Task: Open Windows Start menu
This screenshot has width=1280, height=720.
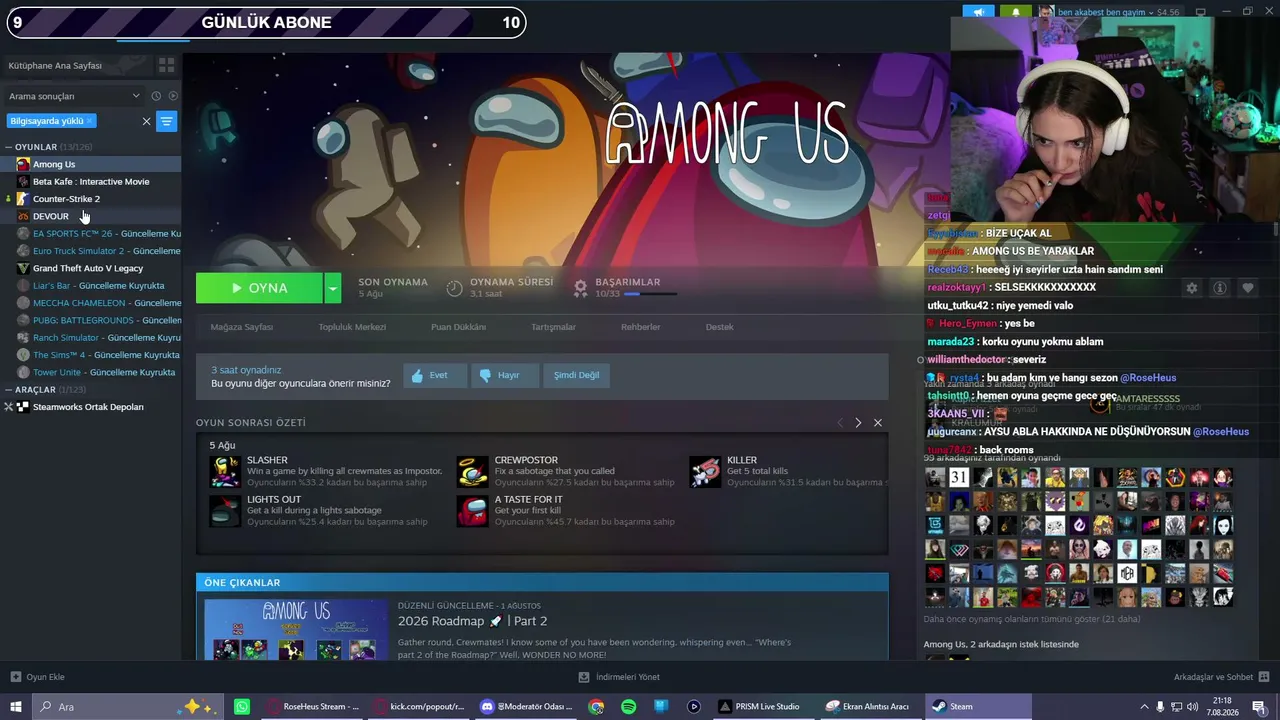Action: pyautogui.click(x=16, y=706)
